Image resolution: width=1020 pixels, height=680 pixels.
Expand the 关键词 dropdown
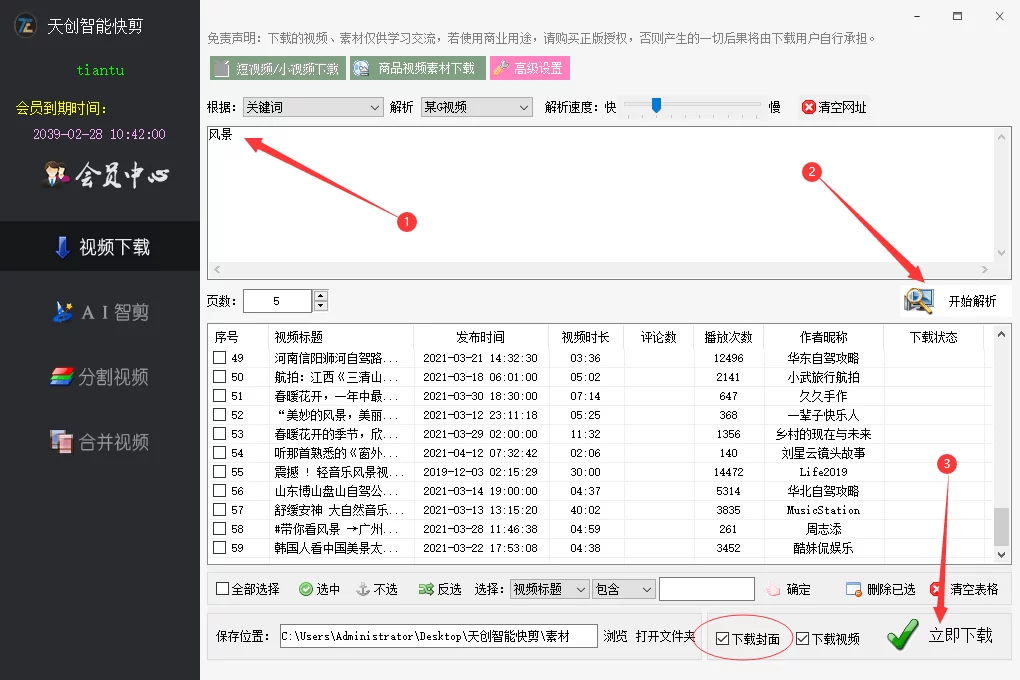pos(375,107)
